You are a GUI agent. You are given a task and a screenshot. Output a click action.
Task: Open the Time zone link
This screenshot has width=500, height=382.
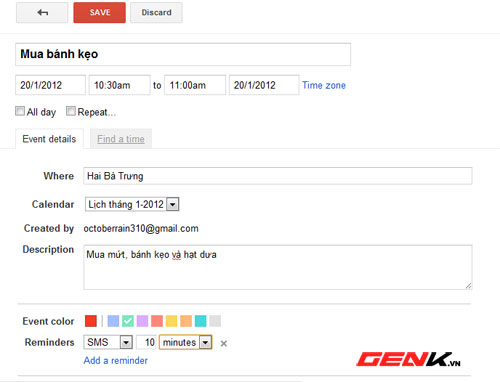point(324,85)
